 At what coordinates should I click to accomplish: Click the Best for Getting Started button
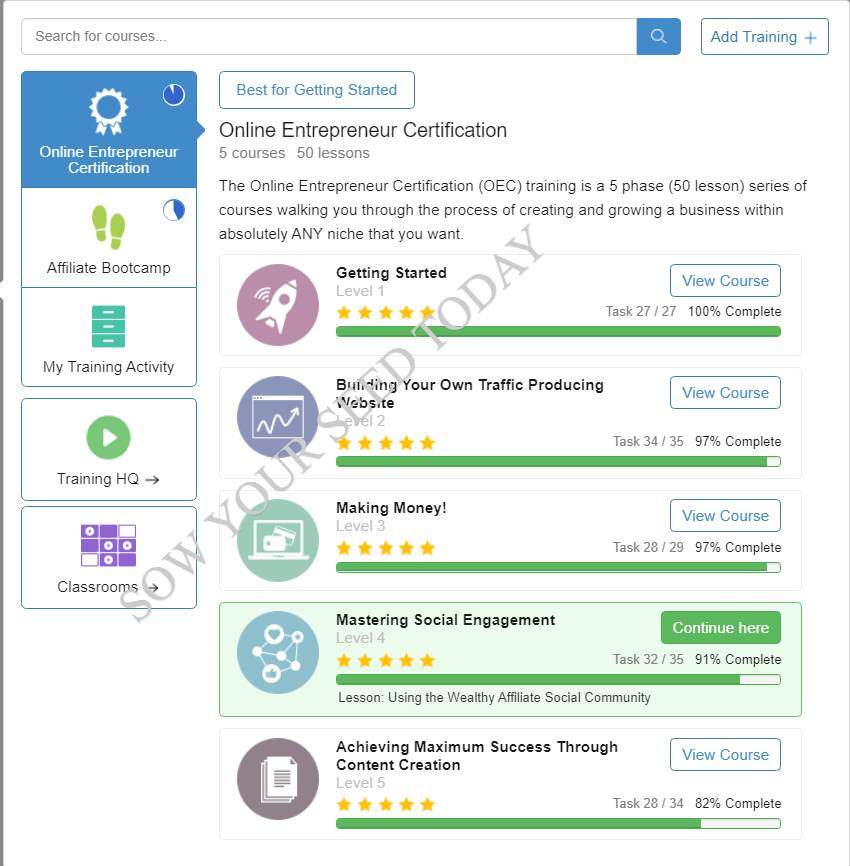[x=316, y=90]
